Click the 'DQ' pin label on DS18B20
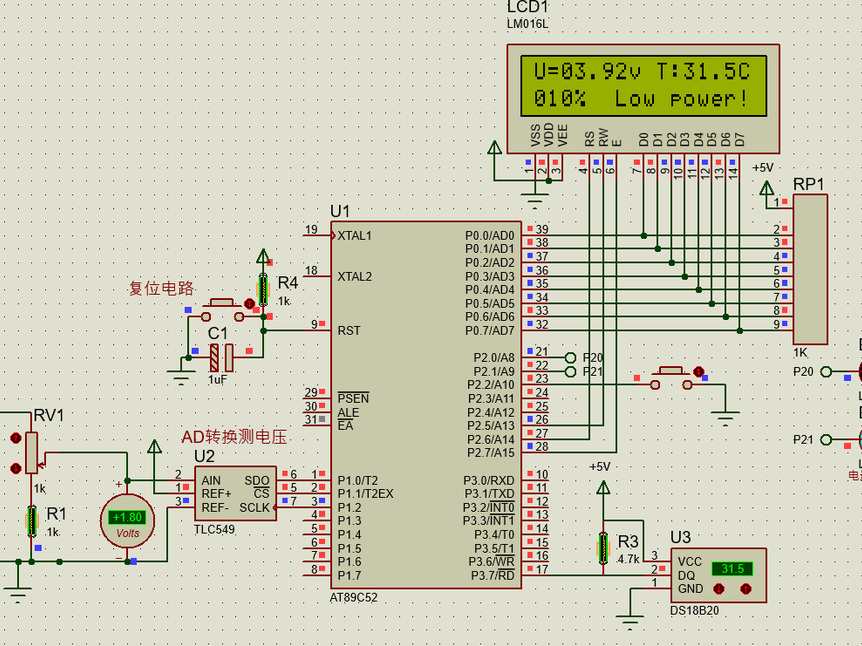Image resolution: width=862 pixels, height=646 pixels. 686,576
